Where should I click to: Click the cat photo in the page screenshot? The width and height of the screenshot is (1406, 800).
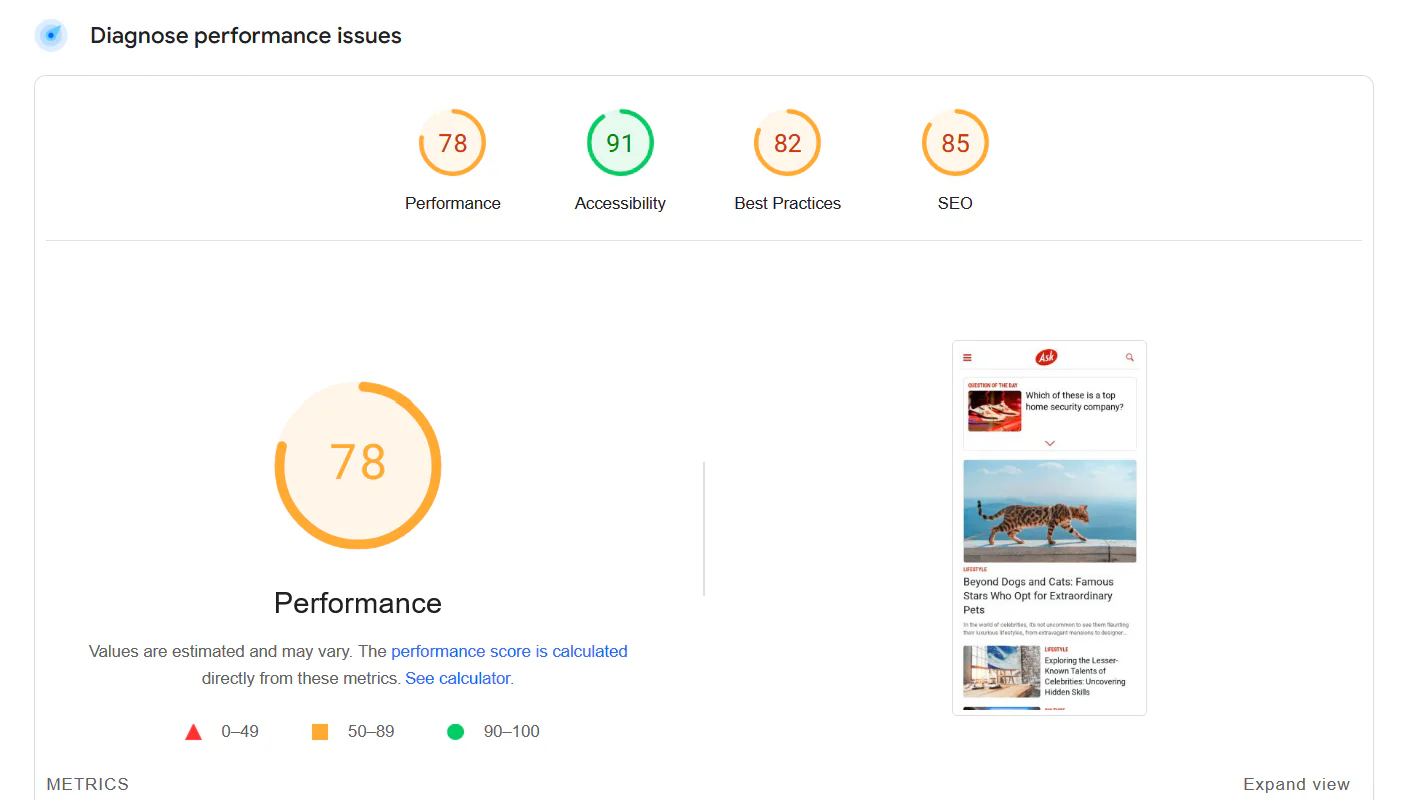coord(1049,510)
